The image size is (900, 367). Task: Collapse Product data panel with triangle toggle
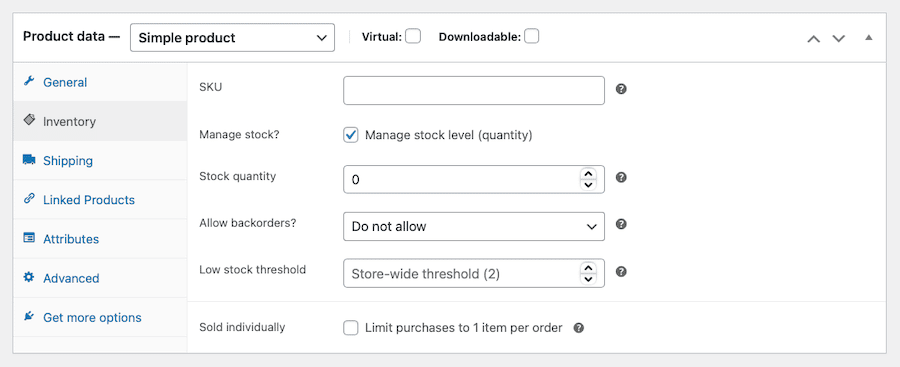click(869, 37)
